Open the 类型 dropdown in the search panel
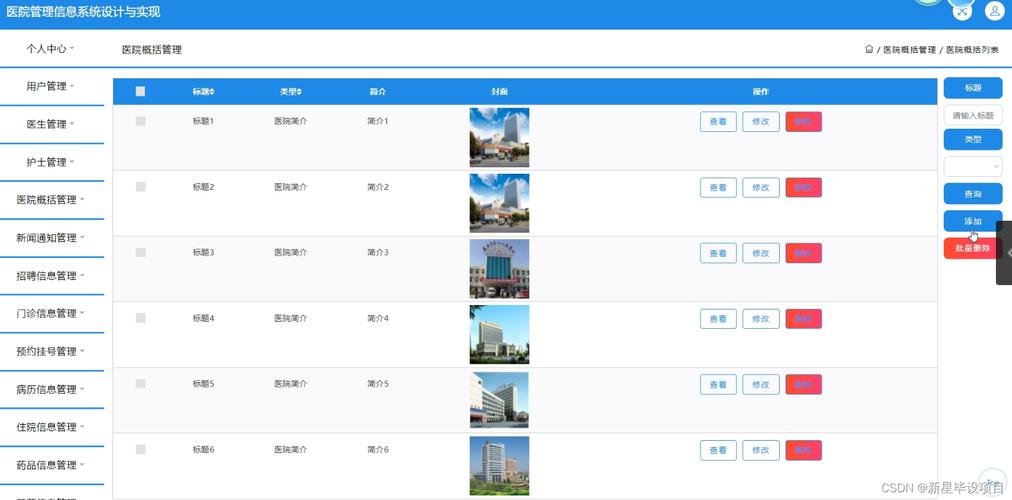This screenshot has height=500, width=1012. (x=972, y=166)
